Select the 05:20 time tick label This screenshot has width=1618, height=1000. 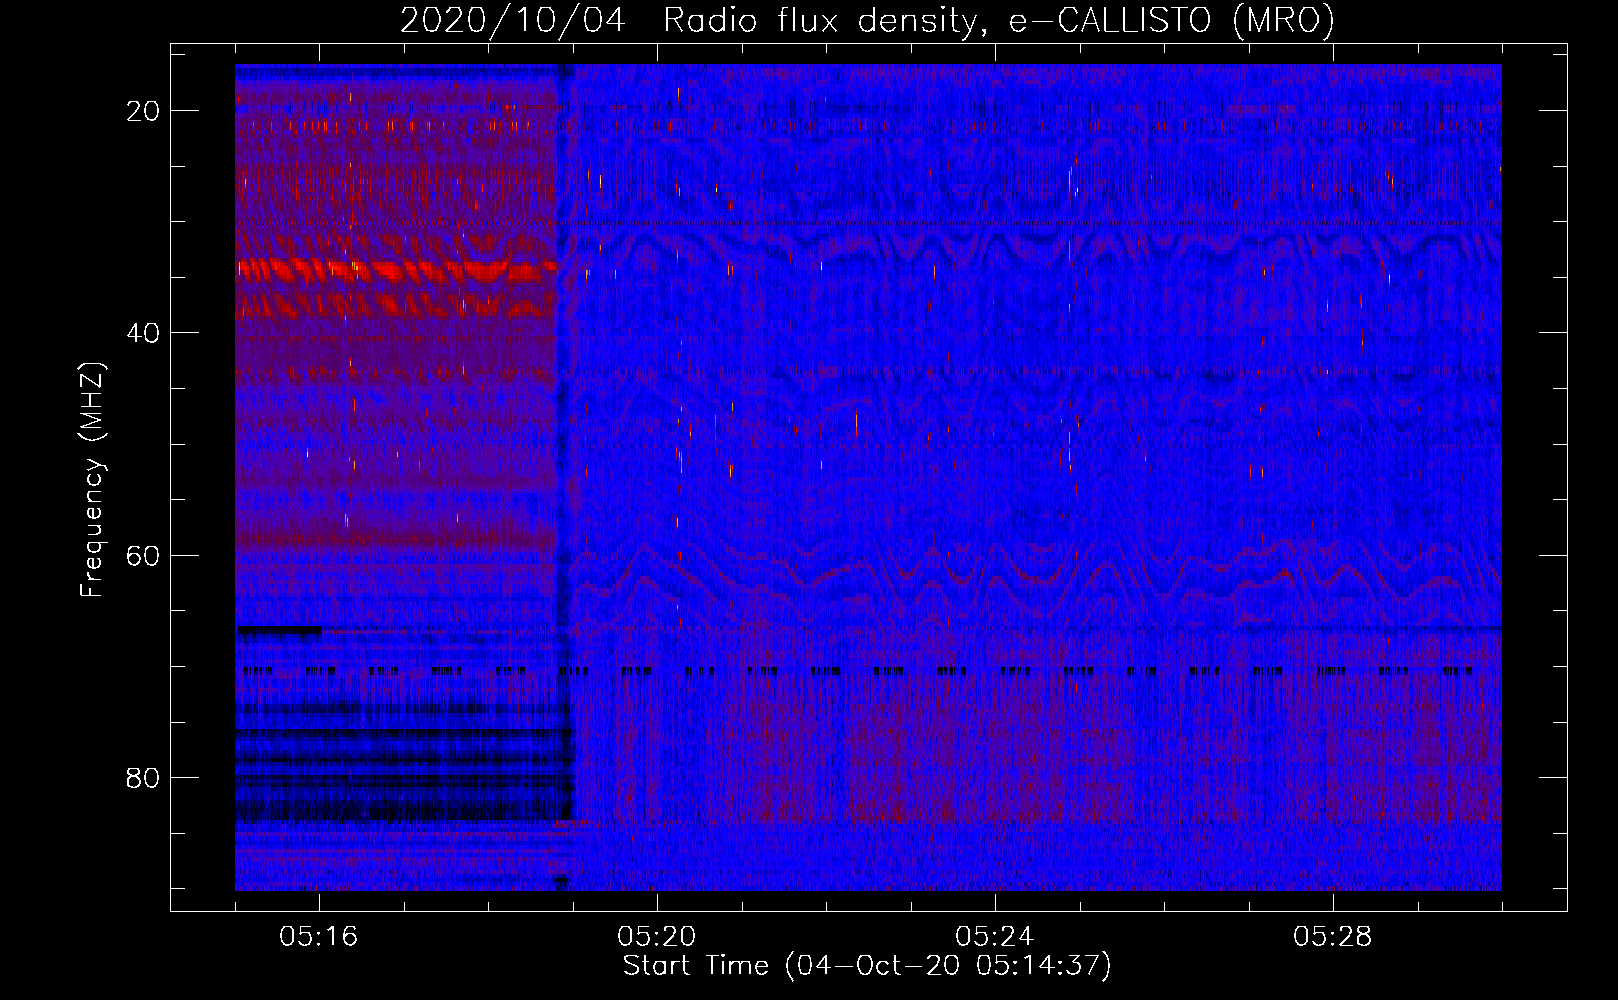click(x=657, y=937)
